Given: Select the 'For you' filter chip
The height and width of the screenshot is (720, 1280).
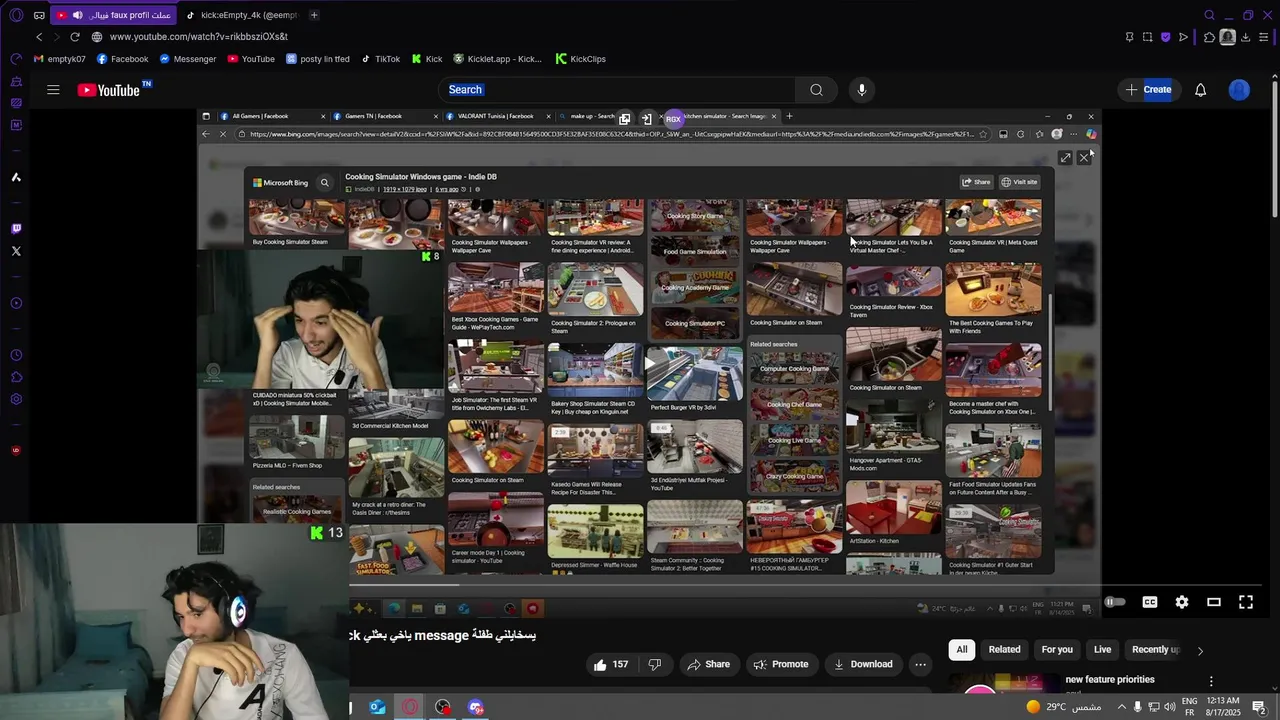Looking at the screenshot, I should click(x=1057, y=650).
